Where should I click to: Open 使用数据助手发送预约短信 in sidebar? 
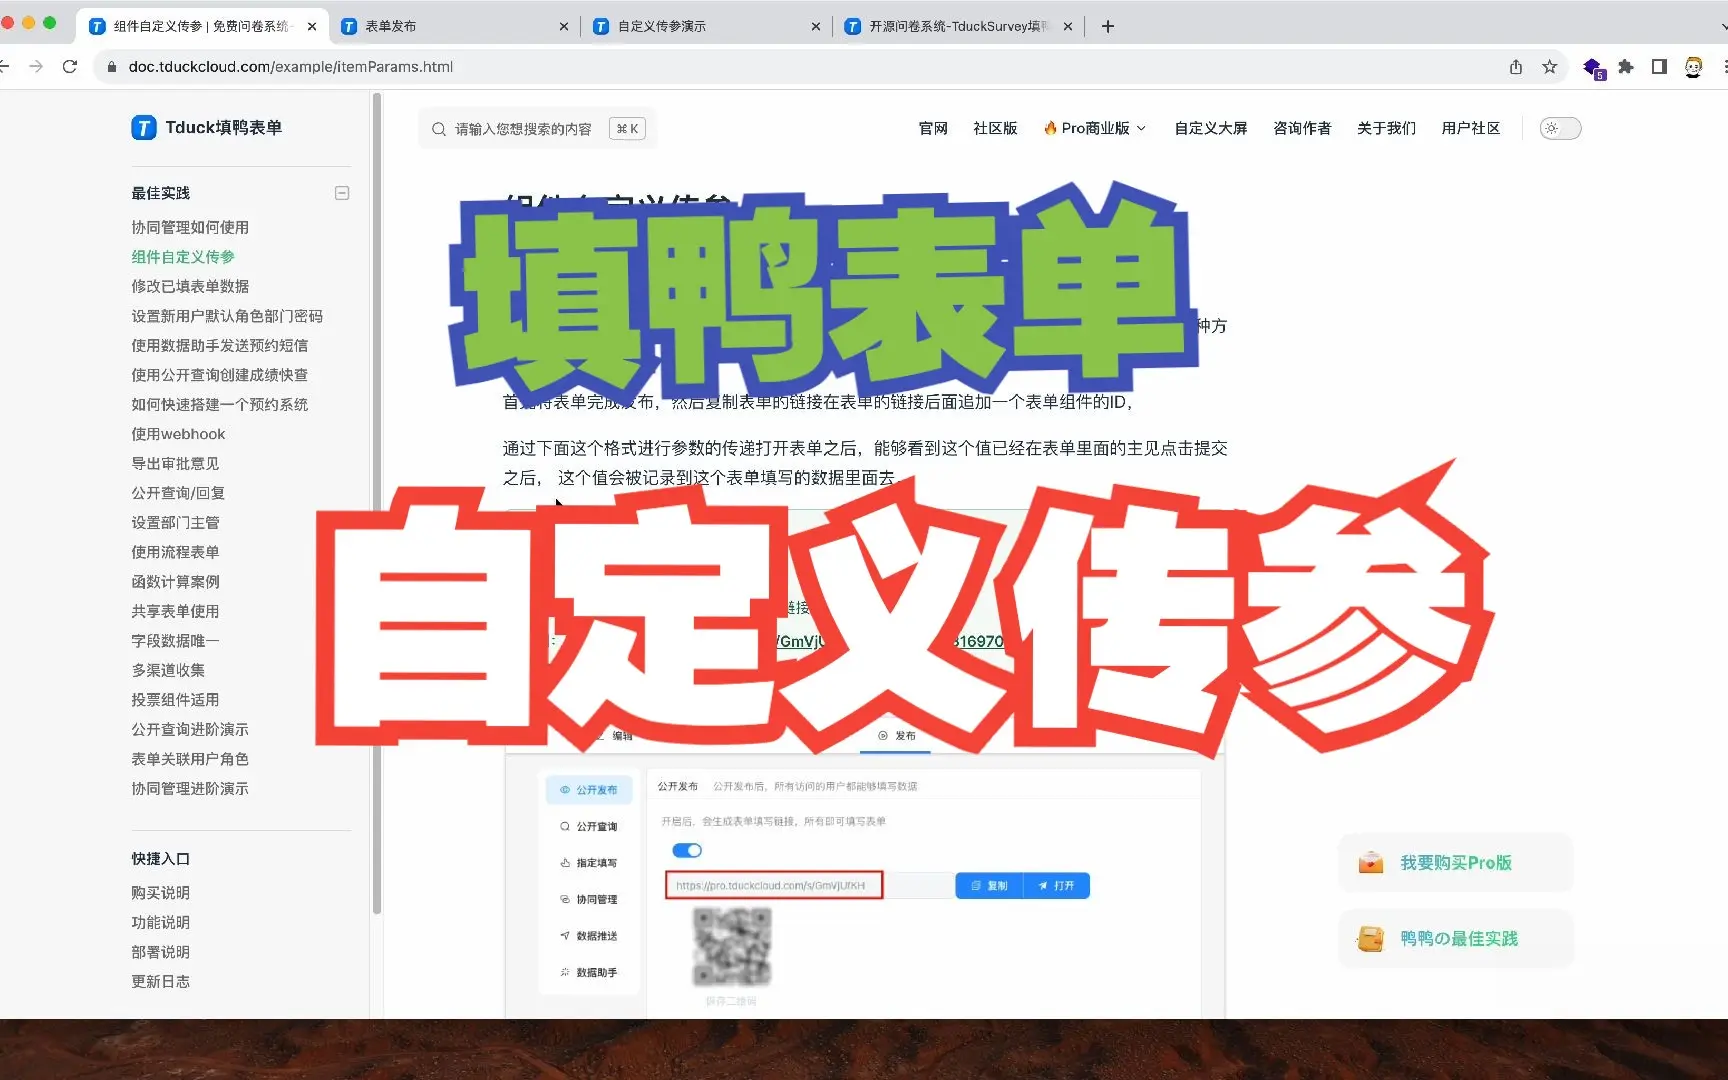[x=219, y=345]
